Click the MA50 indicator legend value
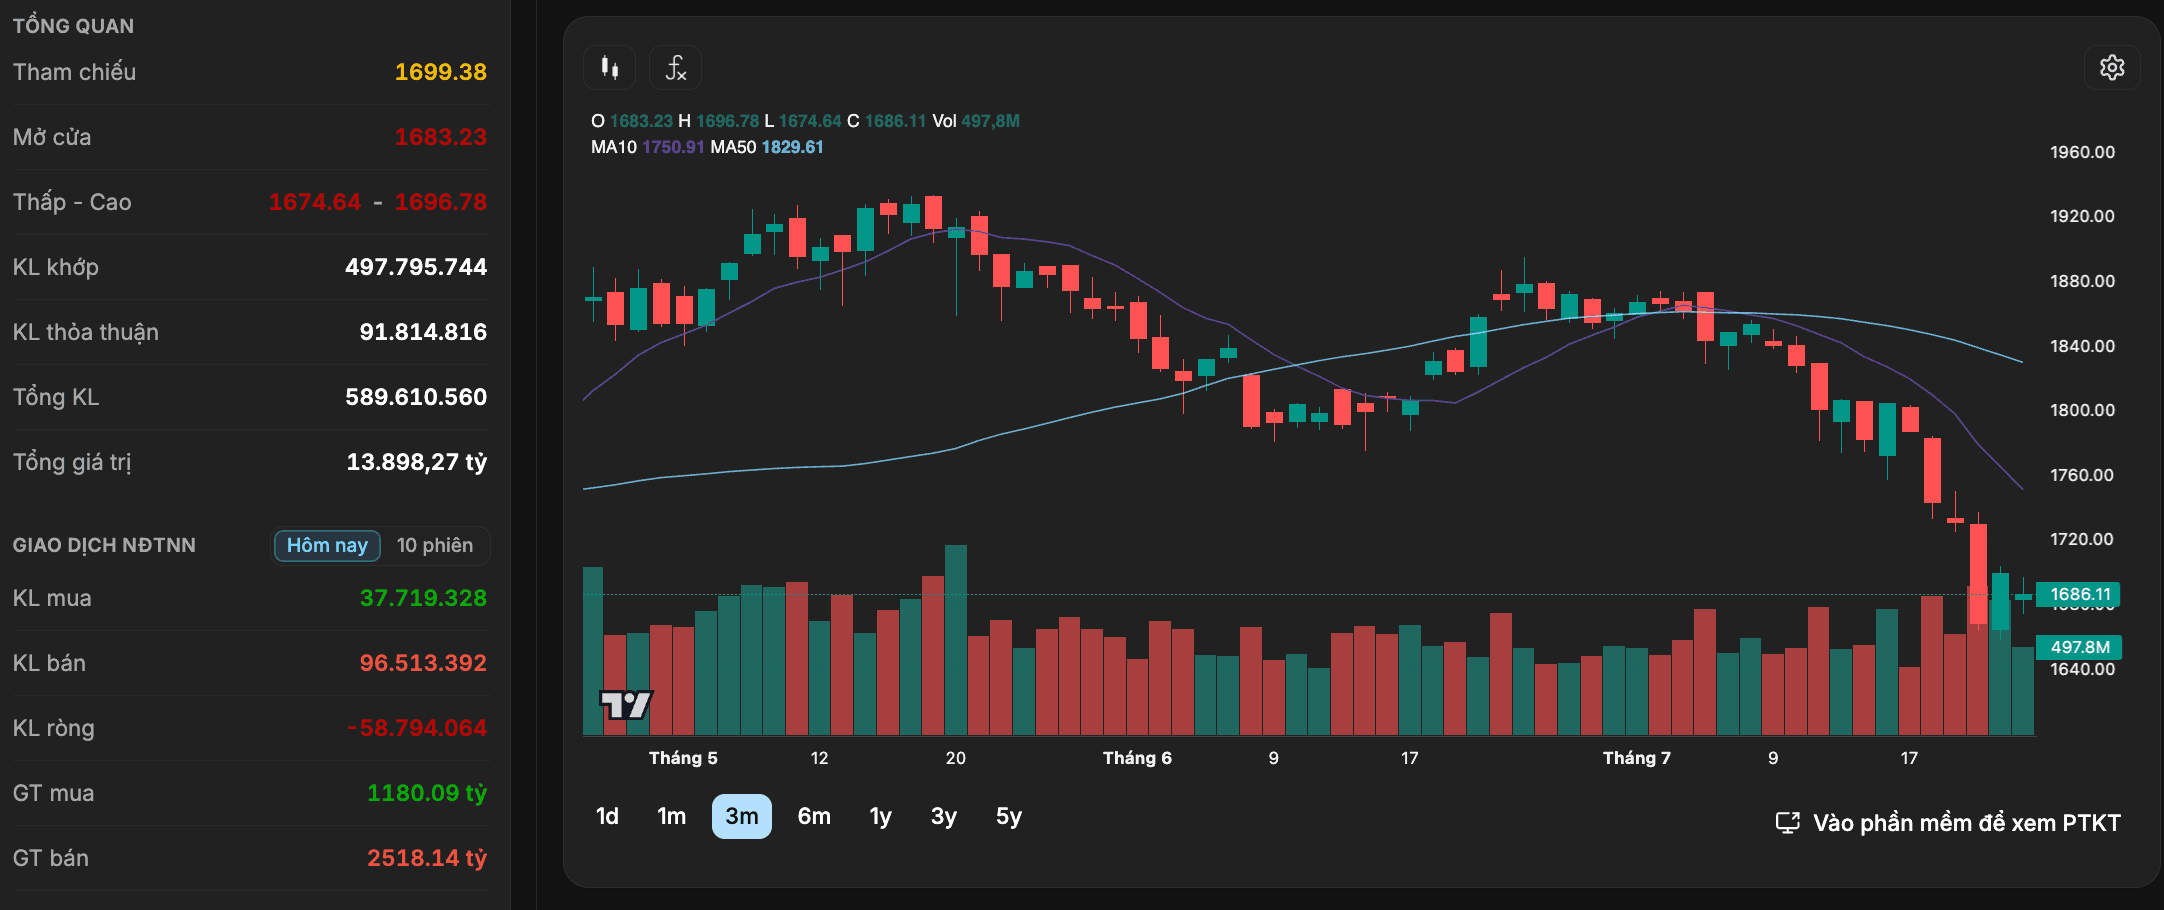Viewport: 2164px width, 910px height. (793, 147)
